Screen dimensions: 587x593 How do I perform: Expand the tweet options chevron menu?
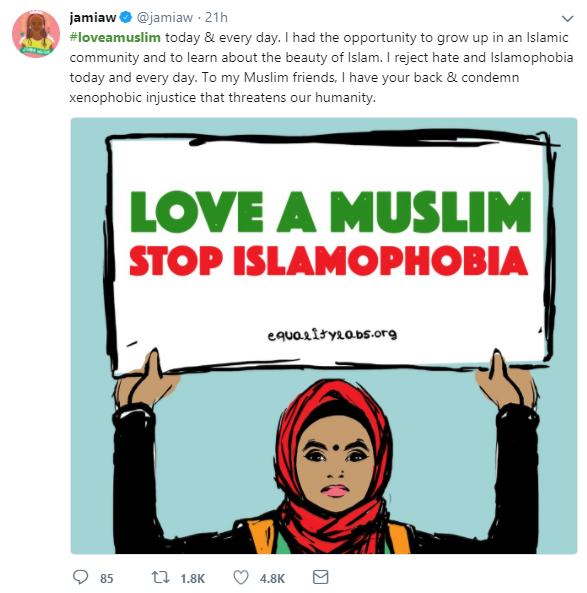(567, 18)
